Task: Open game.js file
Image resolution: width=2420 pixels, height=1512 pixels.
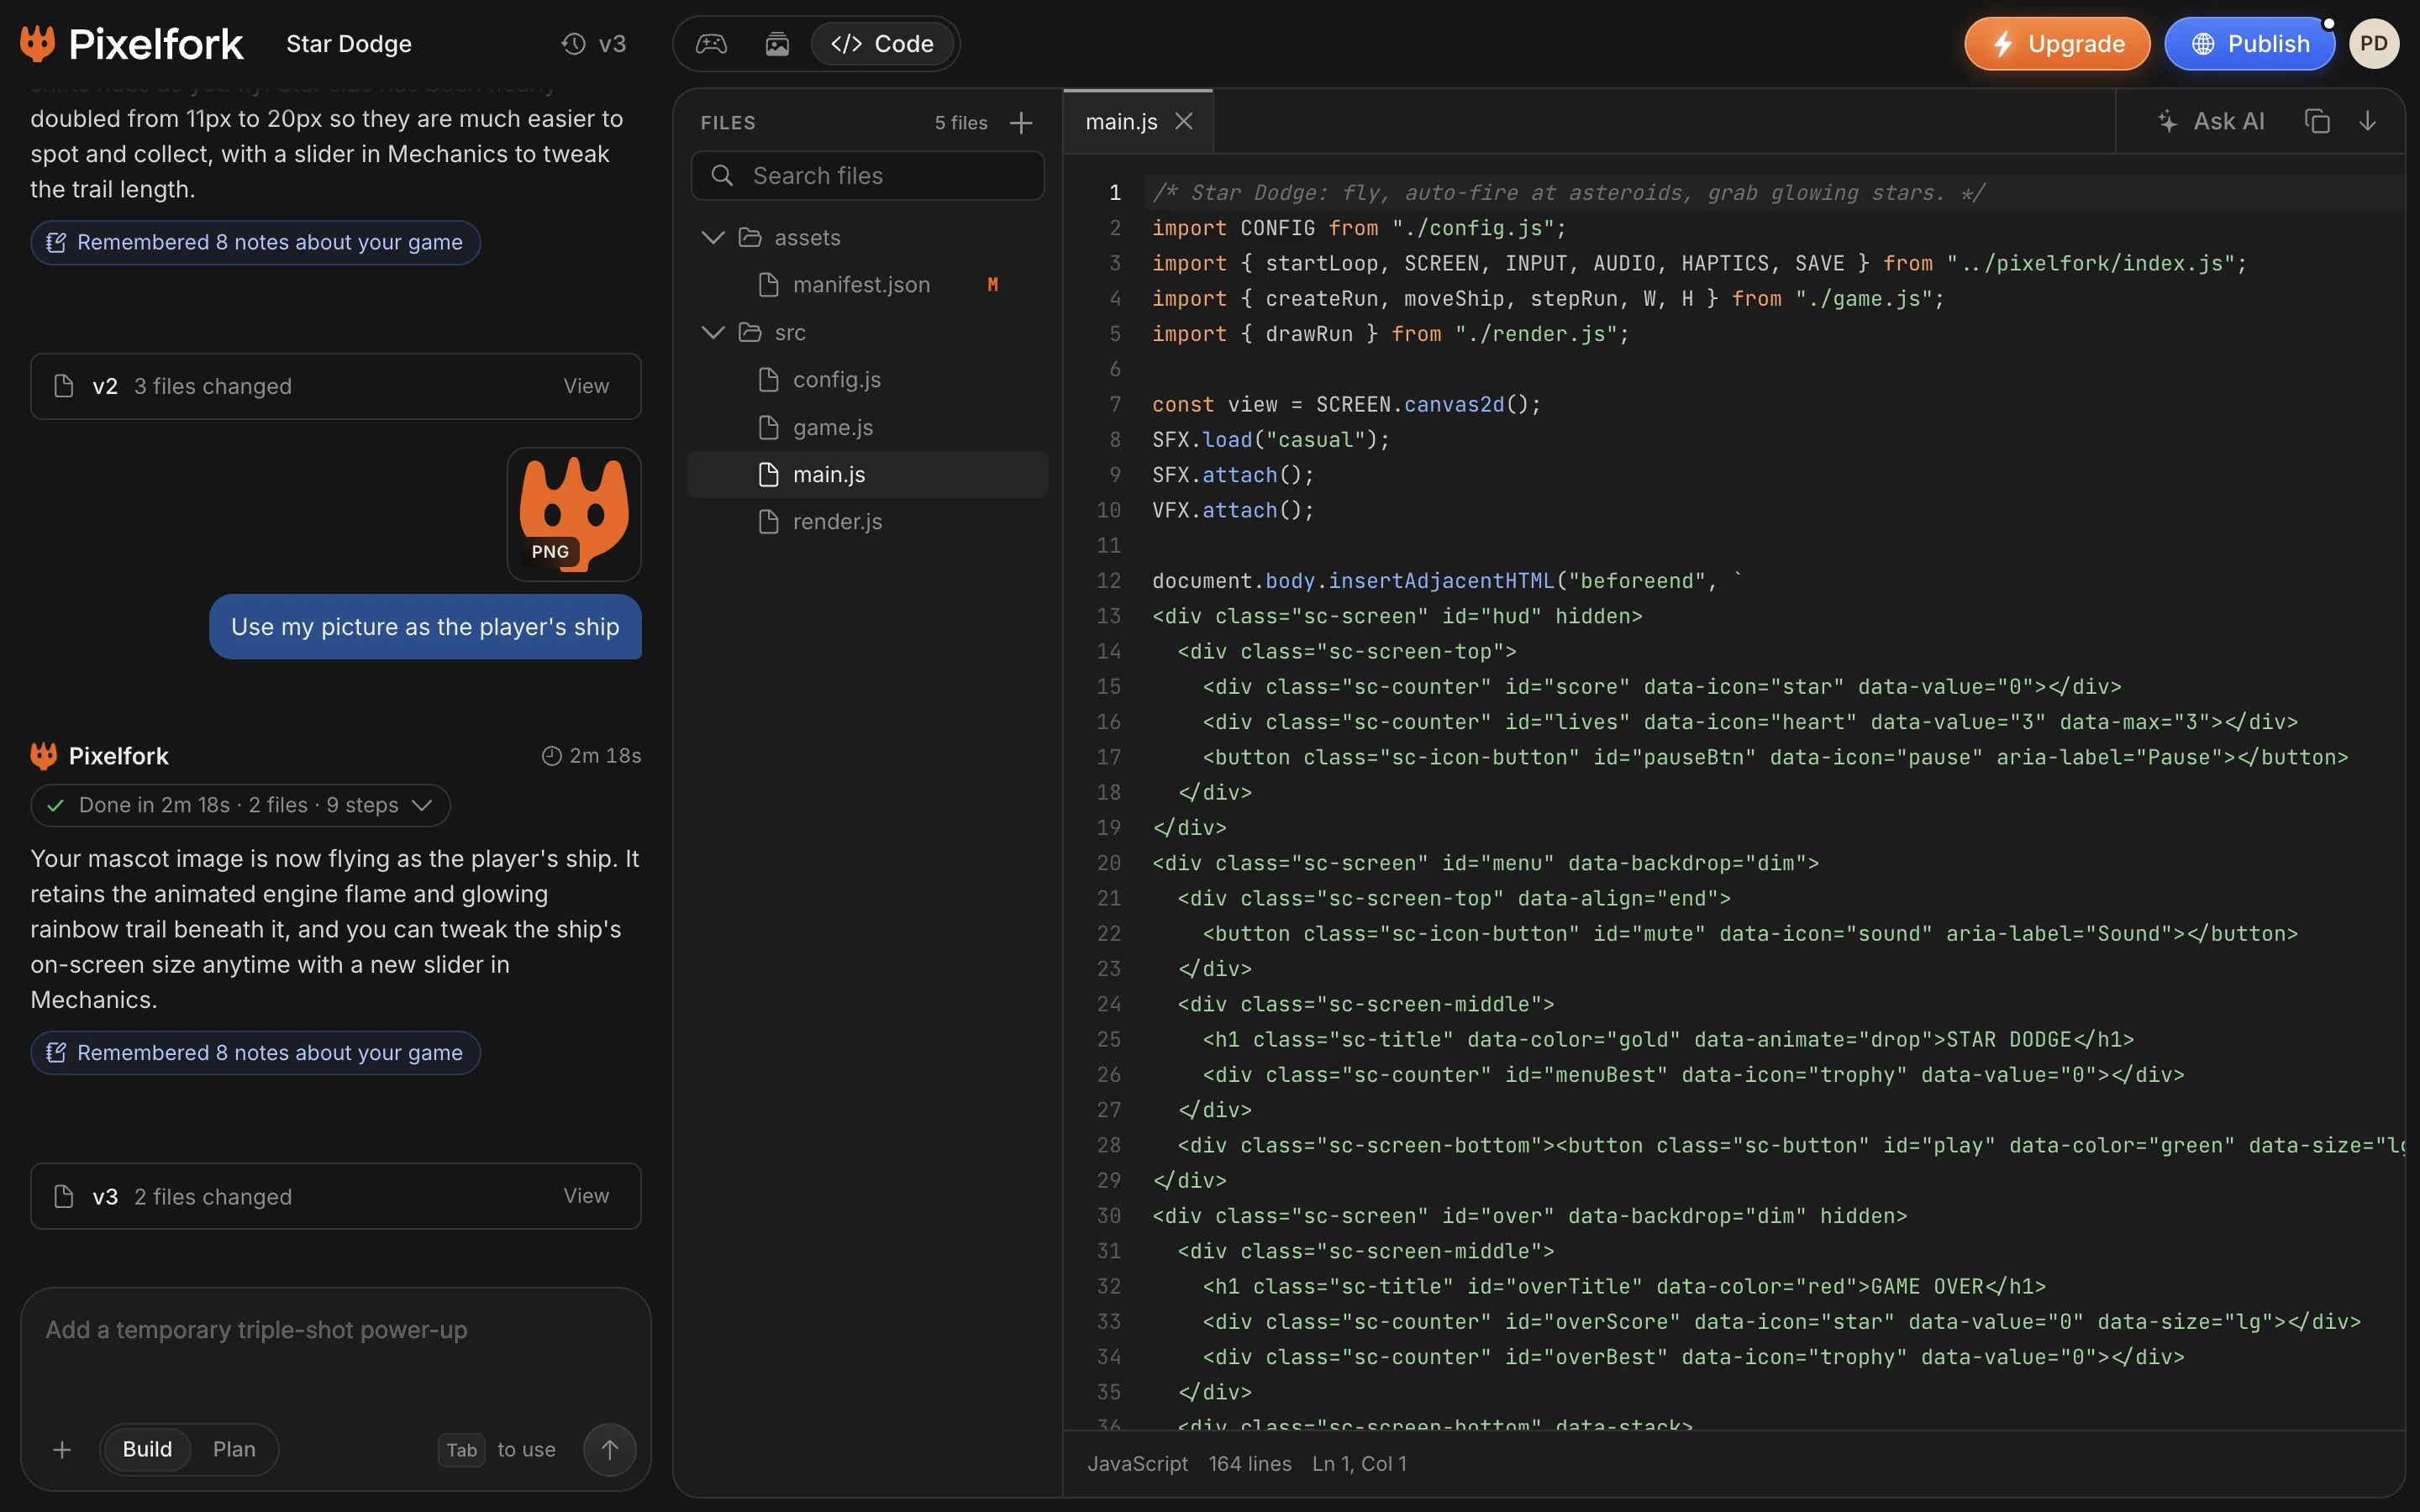Action: pos(868,427)
